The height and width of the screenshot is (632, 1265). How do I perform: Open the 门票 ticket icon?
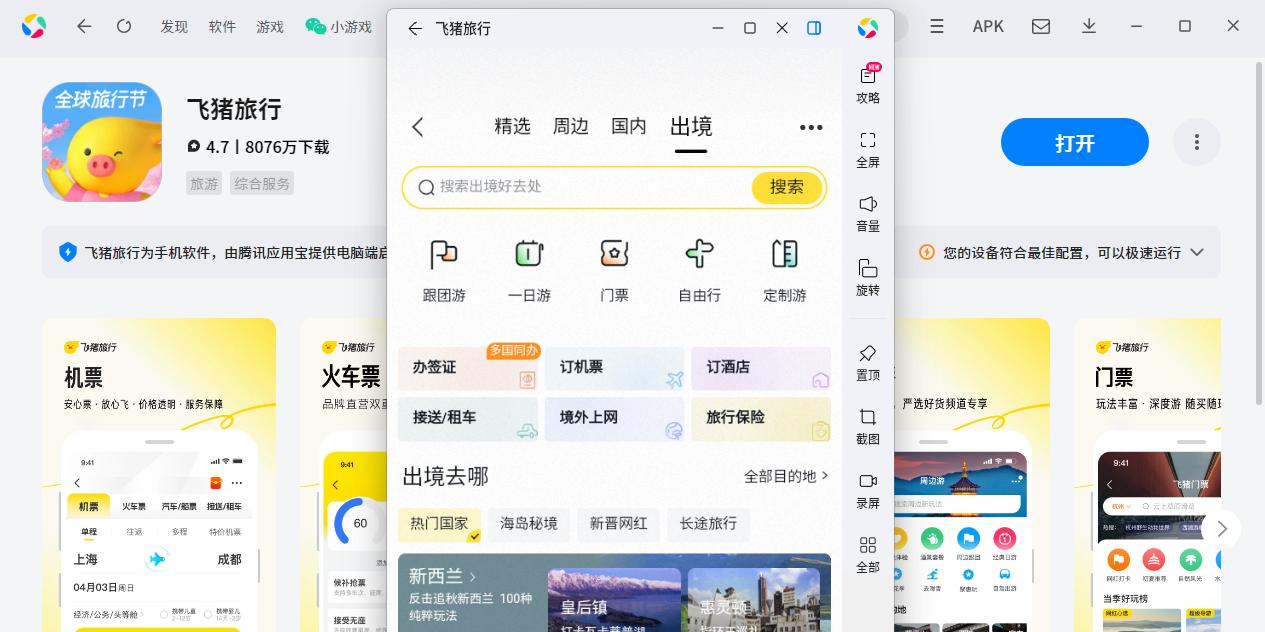(x=614, y=270)
